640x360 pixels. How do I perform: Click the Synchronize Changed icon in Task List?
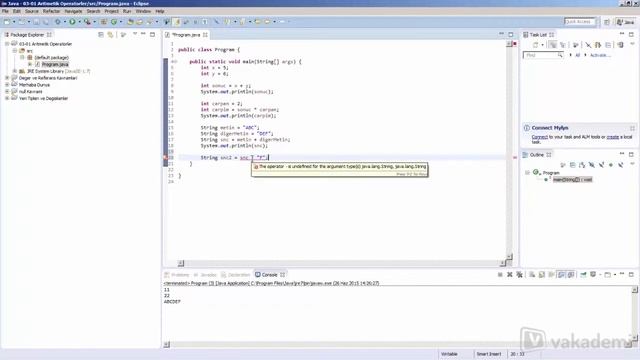pyautogui.click(x=620, y=45)
